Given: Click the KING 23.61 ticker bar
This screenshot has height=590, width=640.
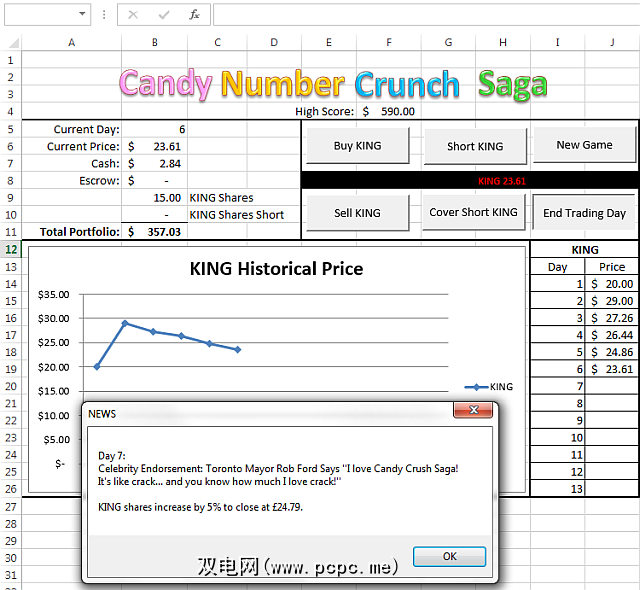Looking at the screenshot, I should coord(470,181).
